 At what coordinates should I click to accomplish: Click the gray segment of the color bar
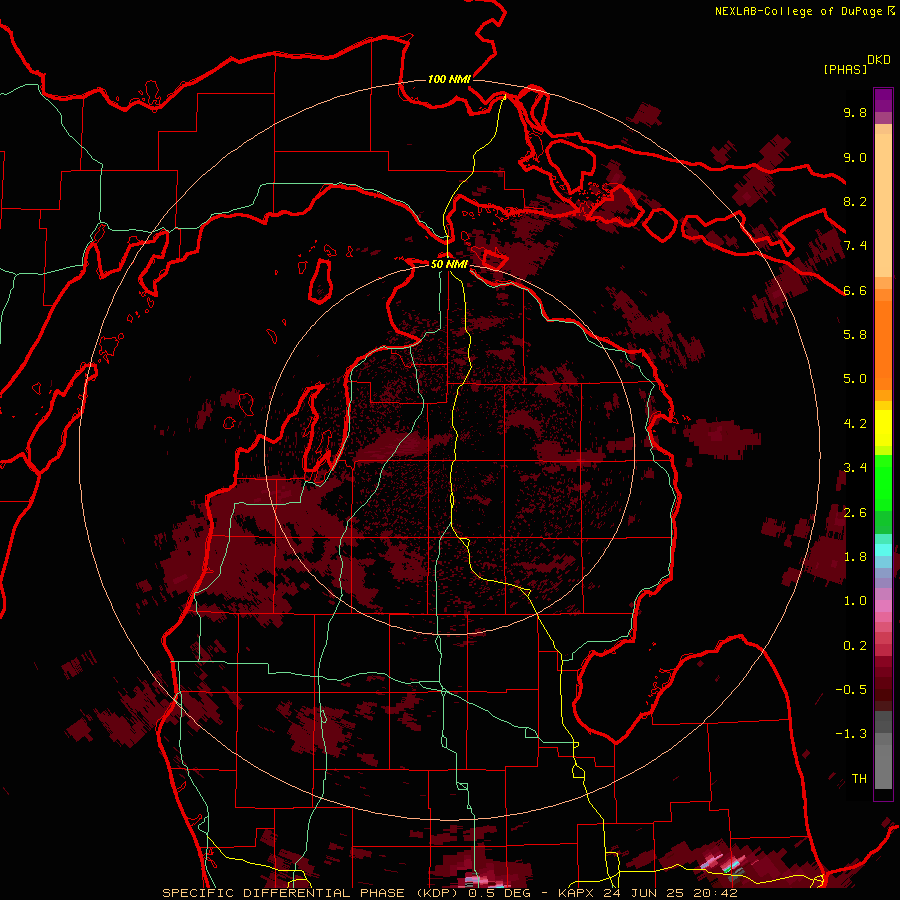883,749
